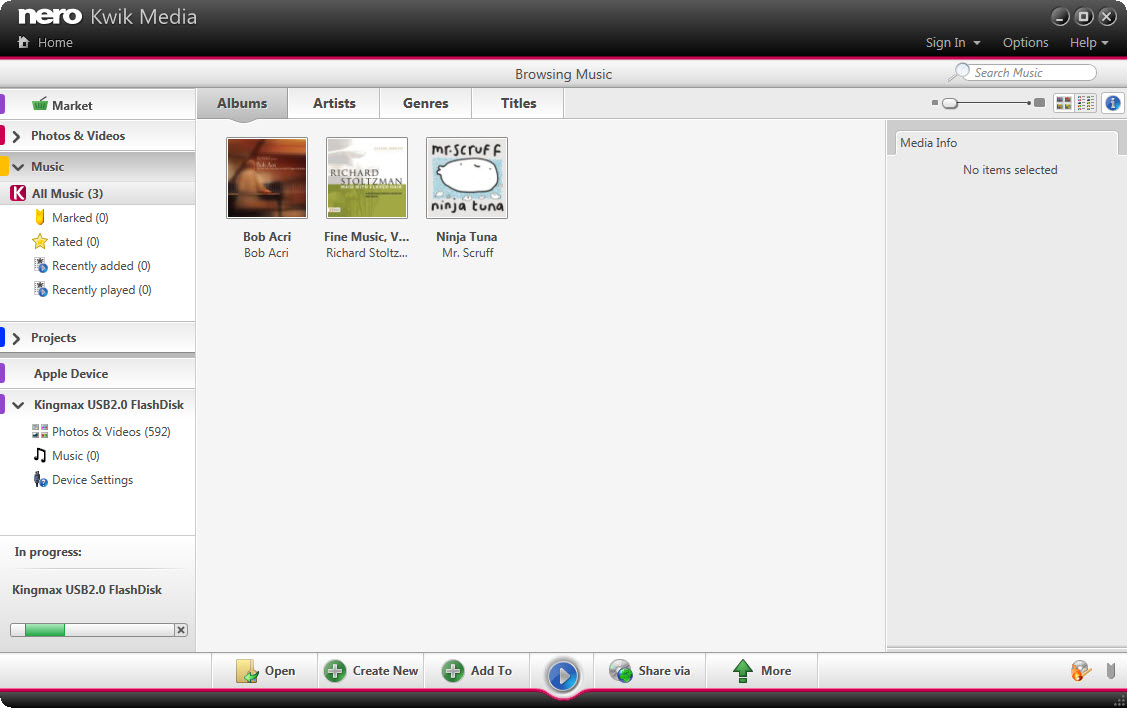The height and width of the screenshot is (708, 1127).
Task: Click the green More arrow icon
Action: pos(742,671)
